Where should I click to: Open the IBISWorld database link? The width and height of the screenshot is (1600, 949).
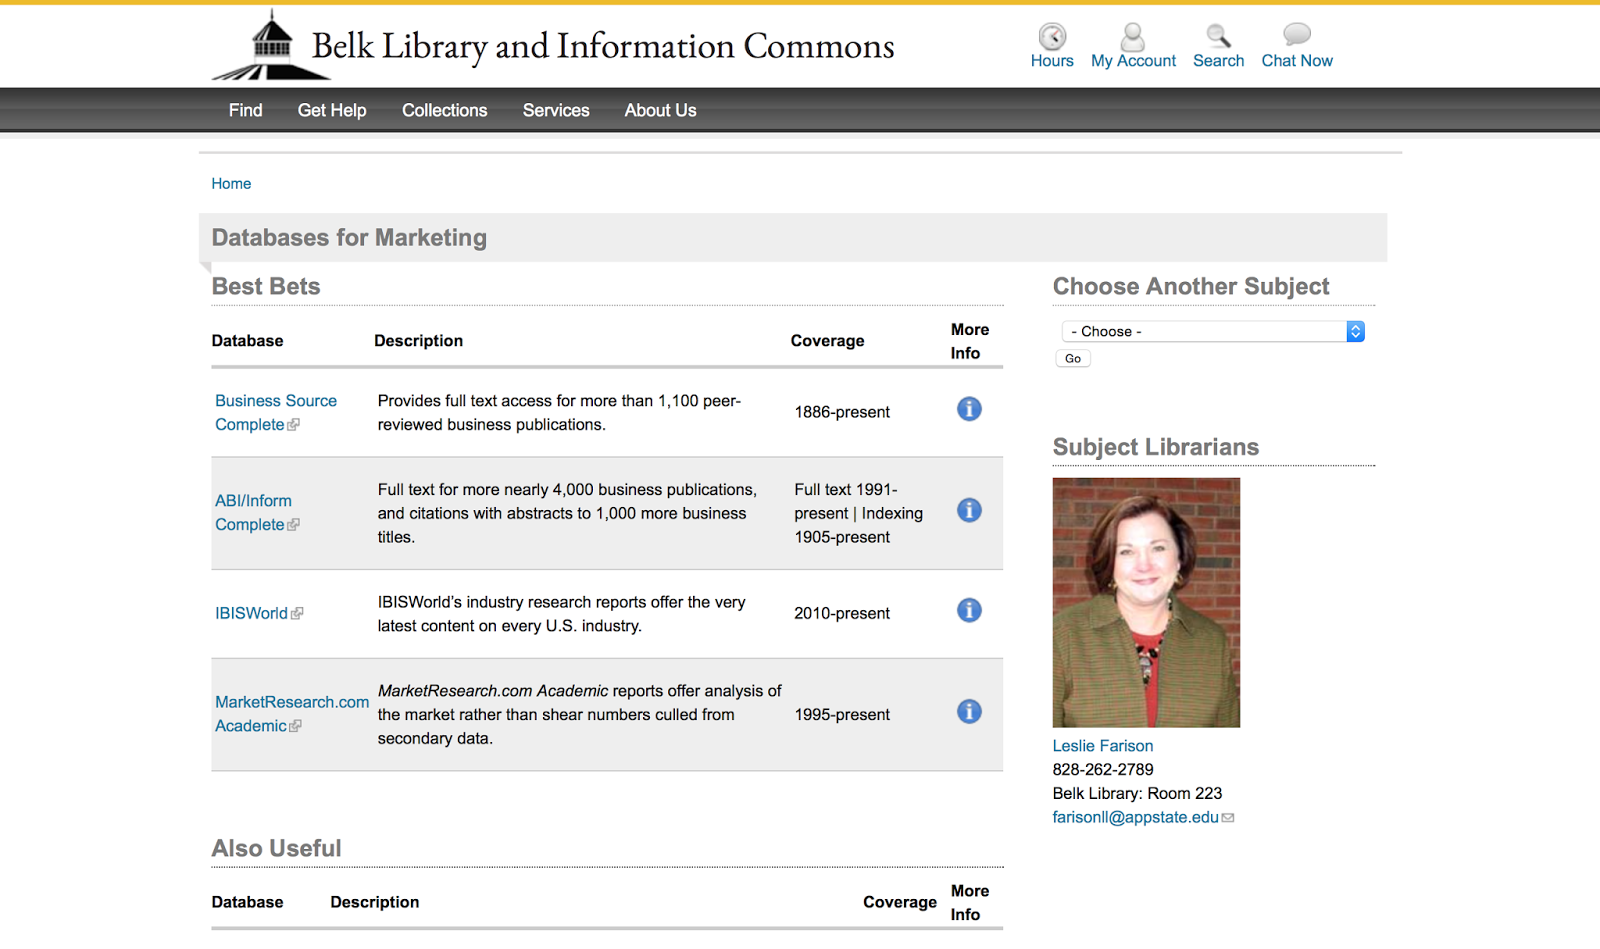(x=251, y=613)
